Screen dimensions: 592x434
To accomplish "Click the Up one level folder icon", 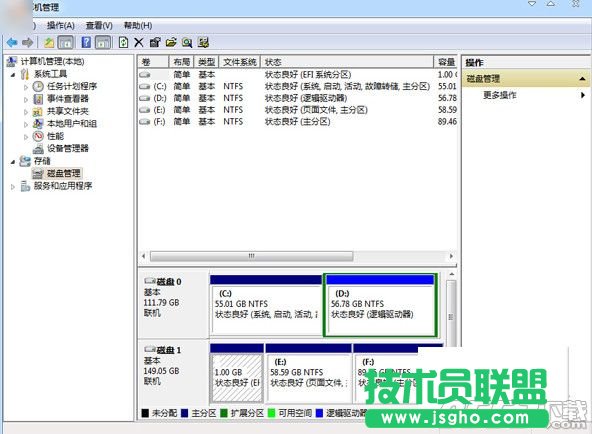I will [x=49, y=43].
